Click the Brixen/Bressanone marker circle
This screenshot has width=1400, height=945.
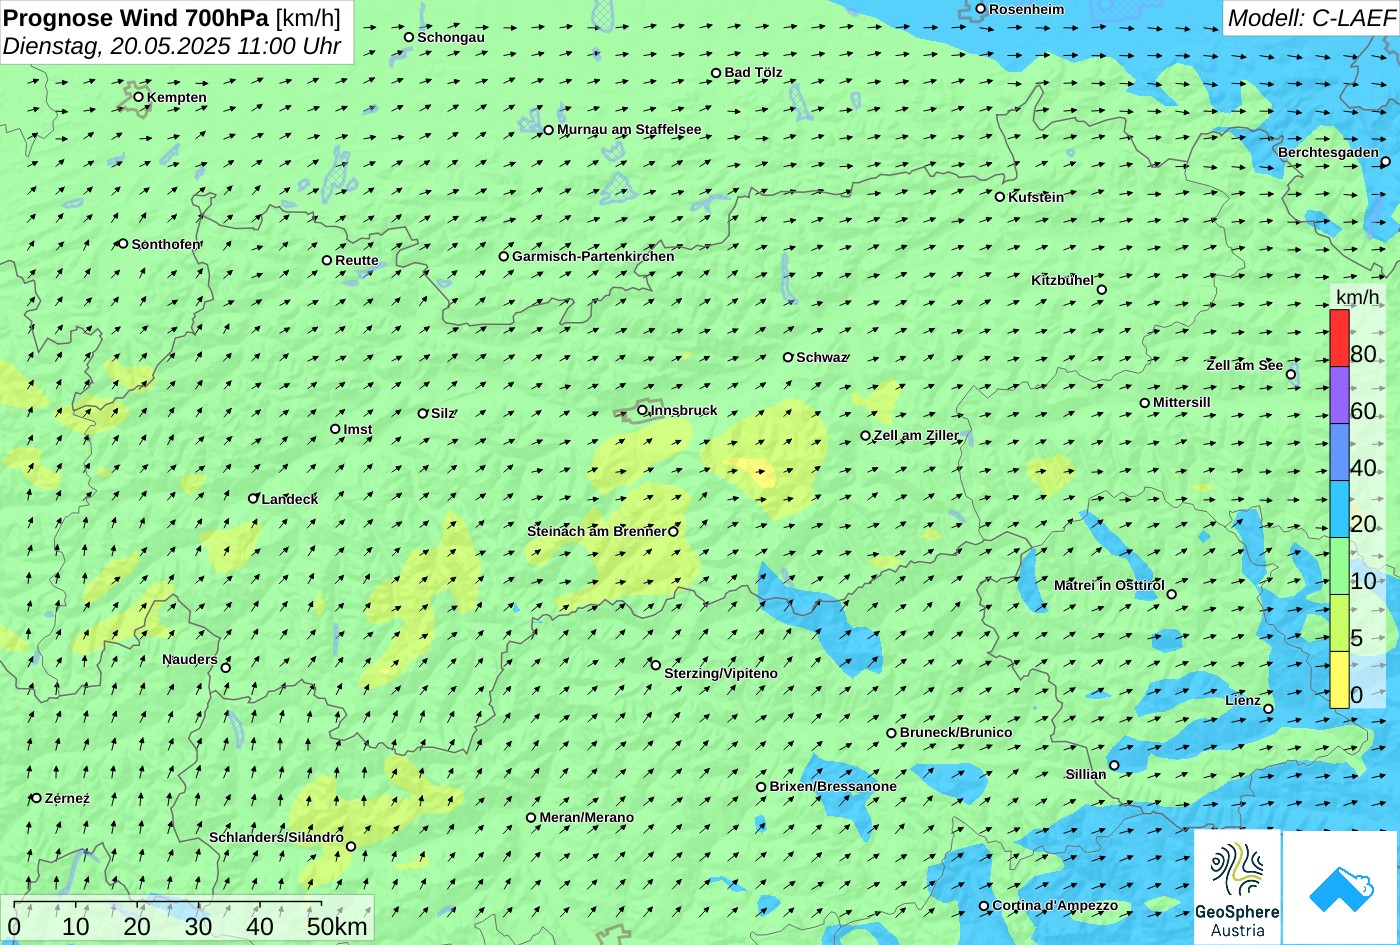tap(761, 787)
